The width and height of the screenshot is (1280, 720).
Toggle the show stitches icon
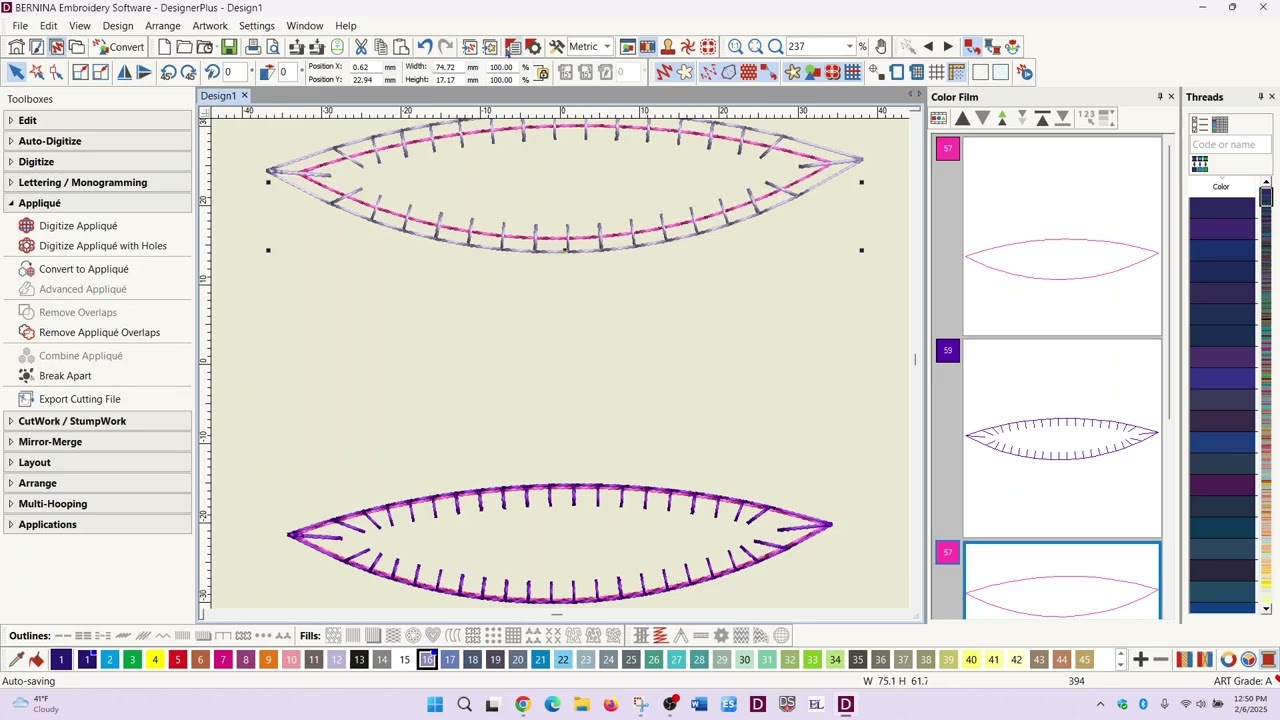coord(664,72)
